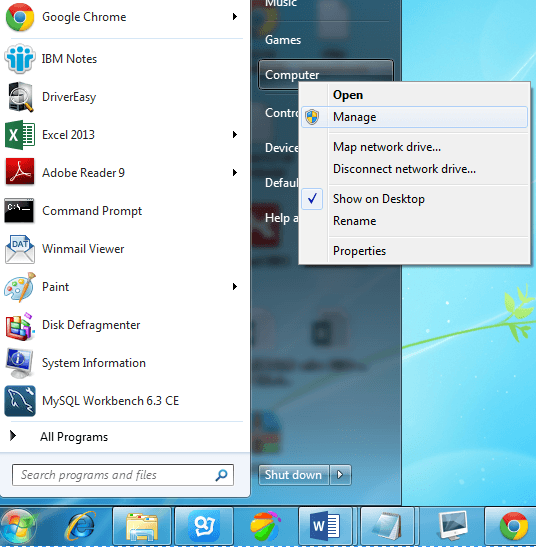This screenshot has height=547, width=536.
Task: Toggle Show on Desktop checkmark
Action: [x=312, y=199]
